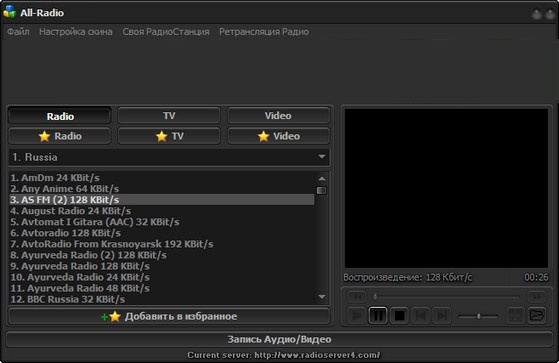
Task: Click the right round title-bar window button
Action: pyautogui.click(x=550, y=14)
